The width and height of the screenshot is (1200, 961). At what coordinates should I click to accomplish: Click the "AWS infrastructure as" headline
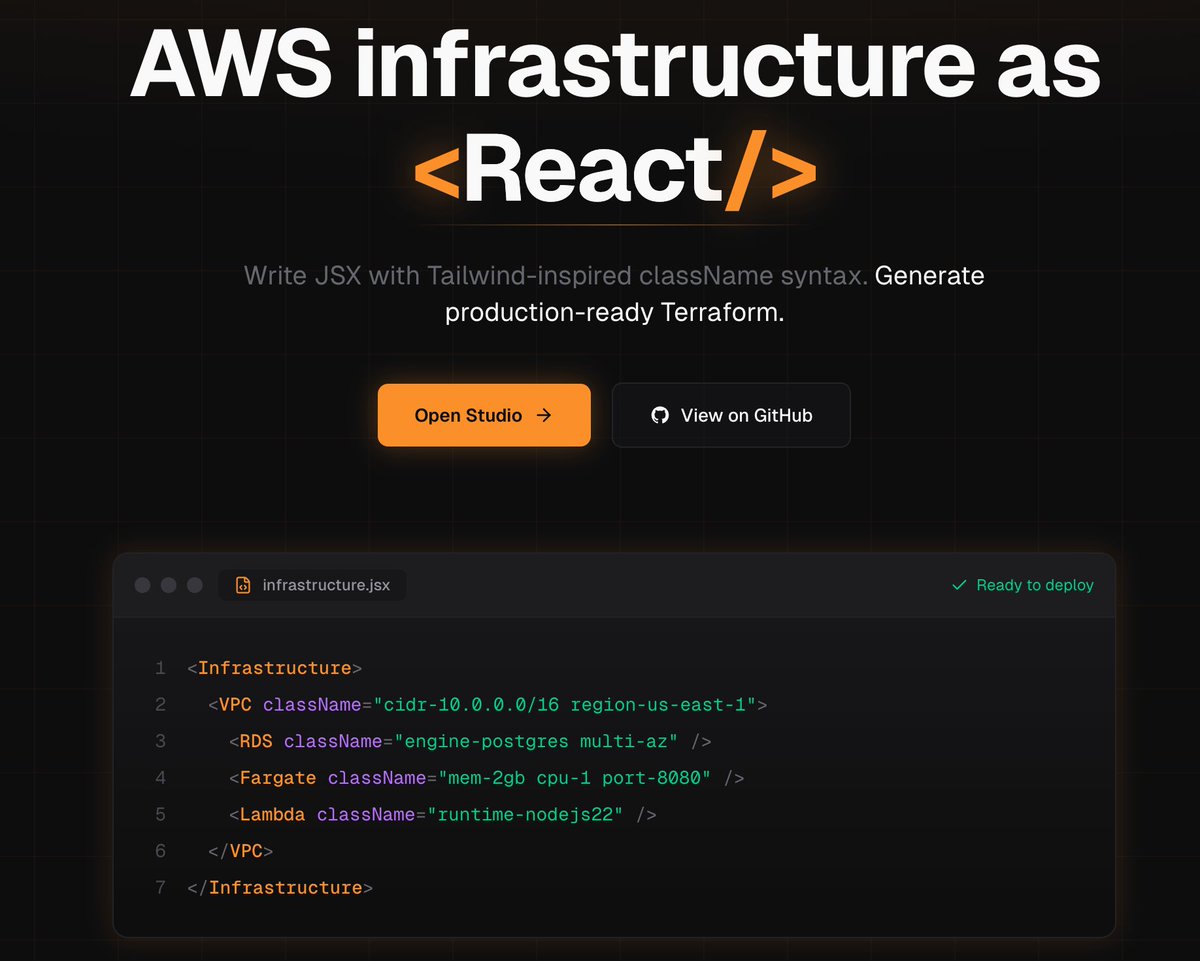(x=615, y=62)
